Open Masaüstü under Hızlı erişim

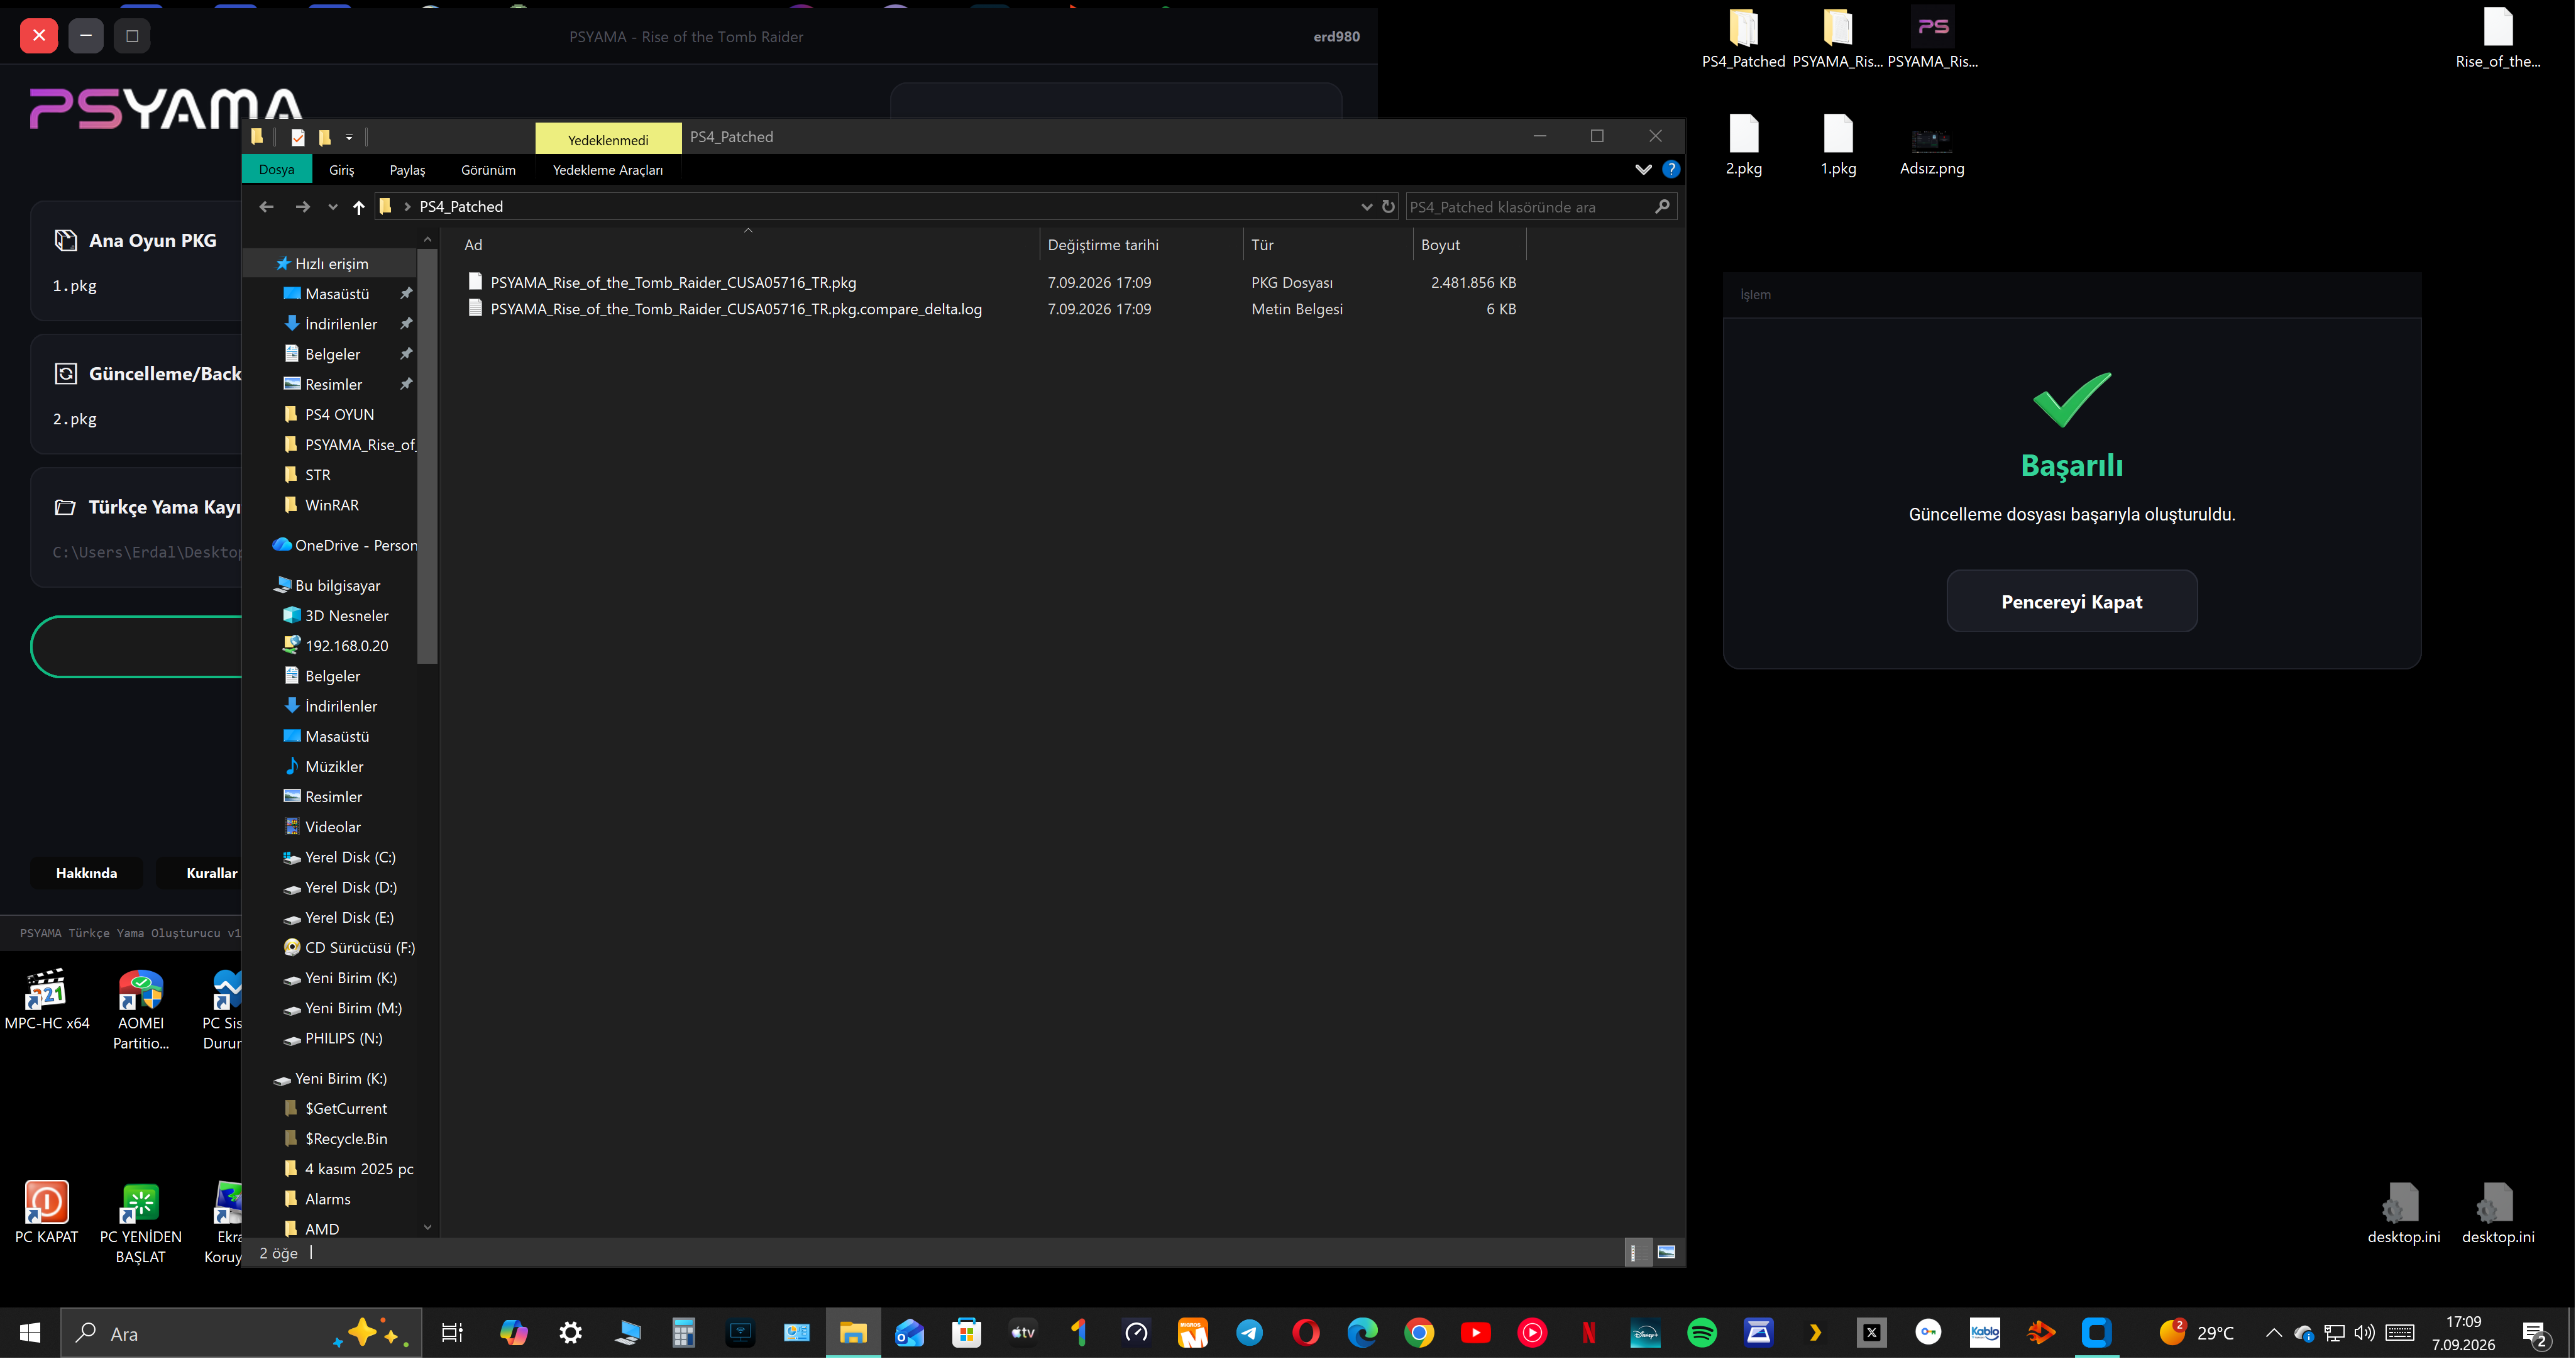(336, 293)
